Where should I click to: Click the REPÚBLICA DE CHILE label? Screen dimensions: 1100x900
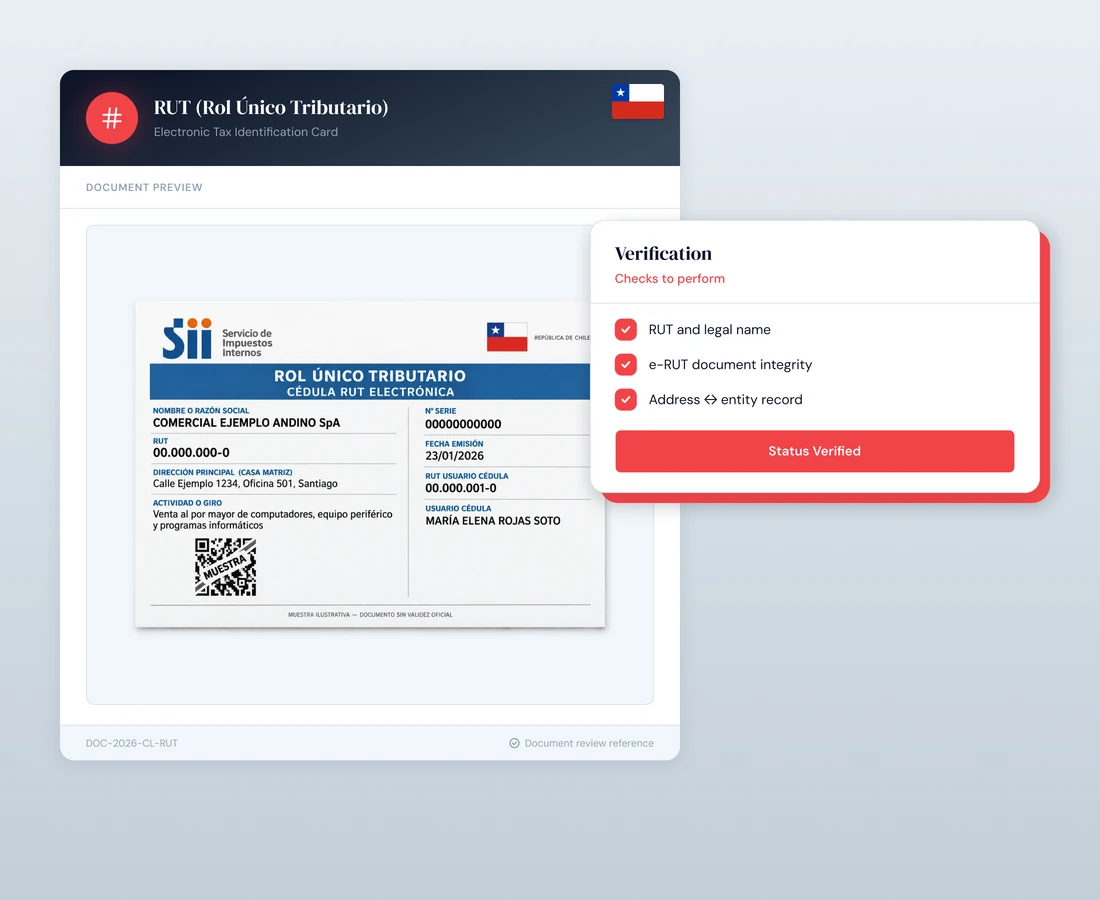(562, 337)
